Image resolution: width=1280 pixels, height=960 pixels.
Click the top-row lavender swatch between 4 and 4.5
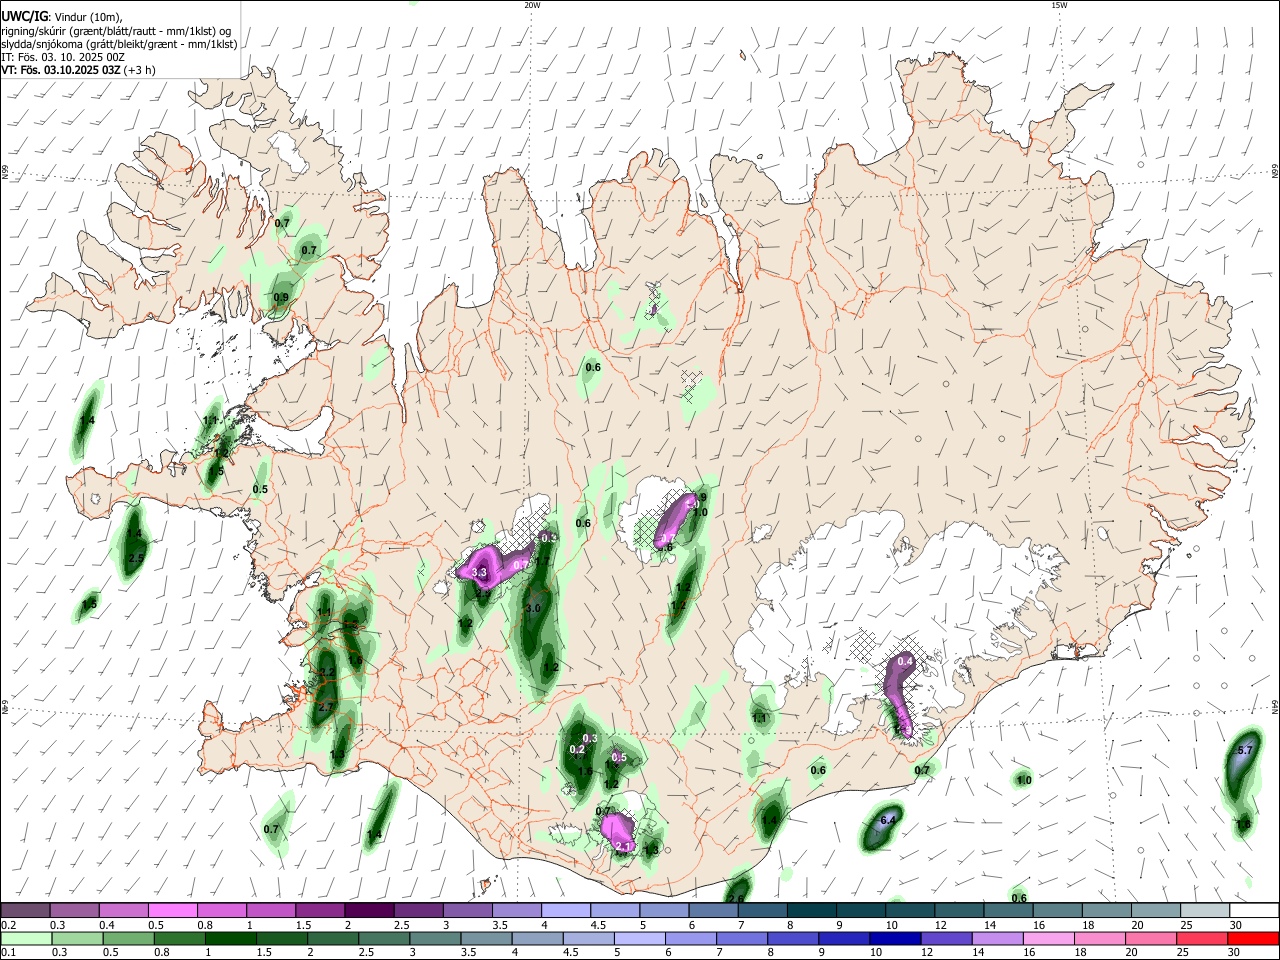point(566,910)
